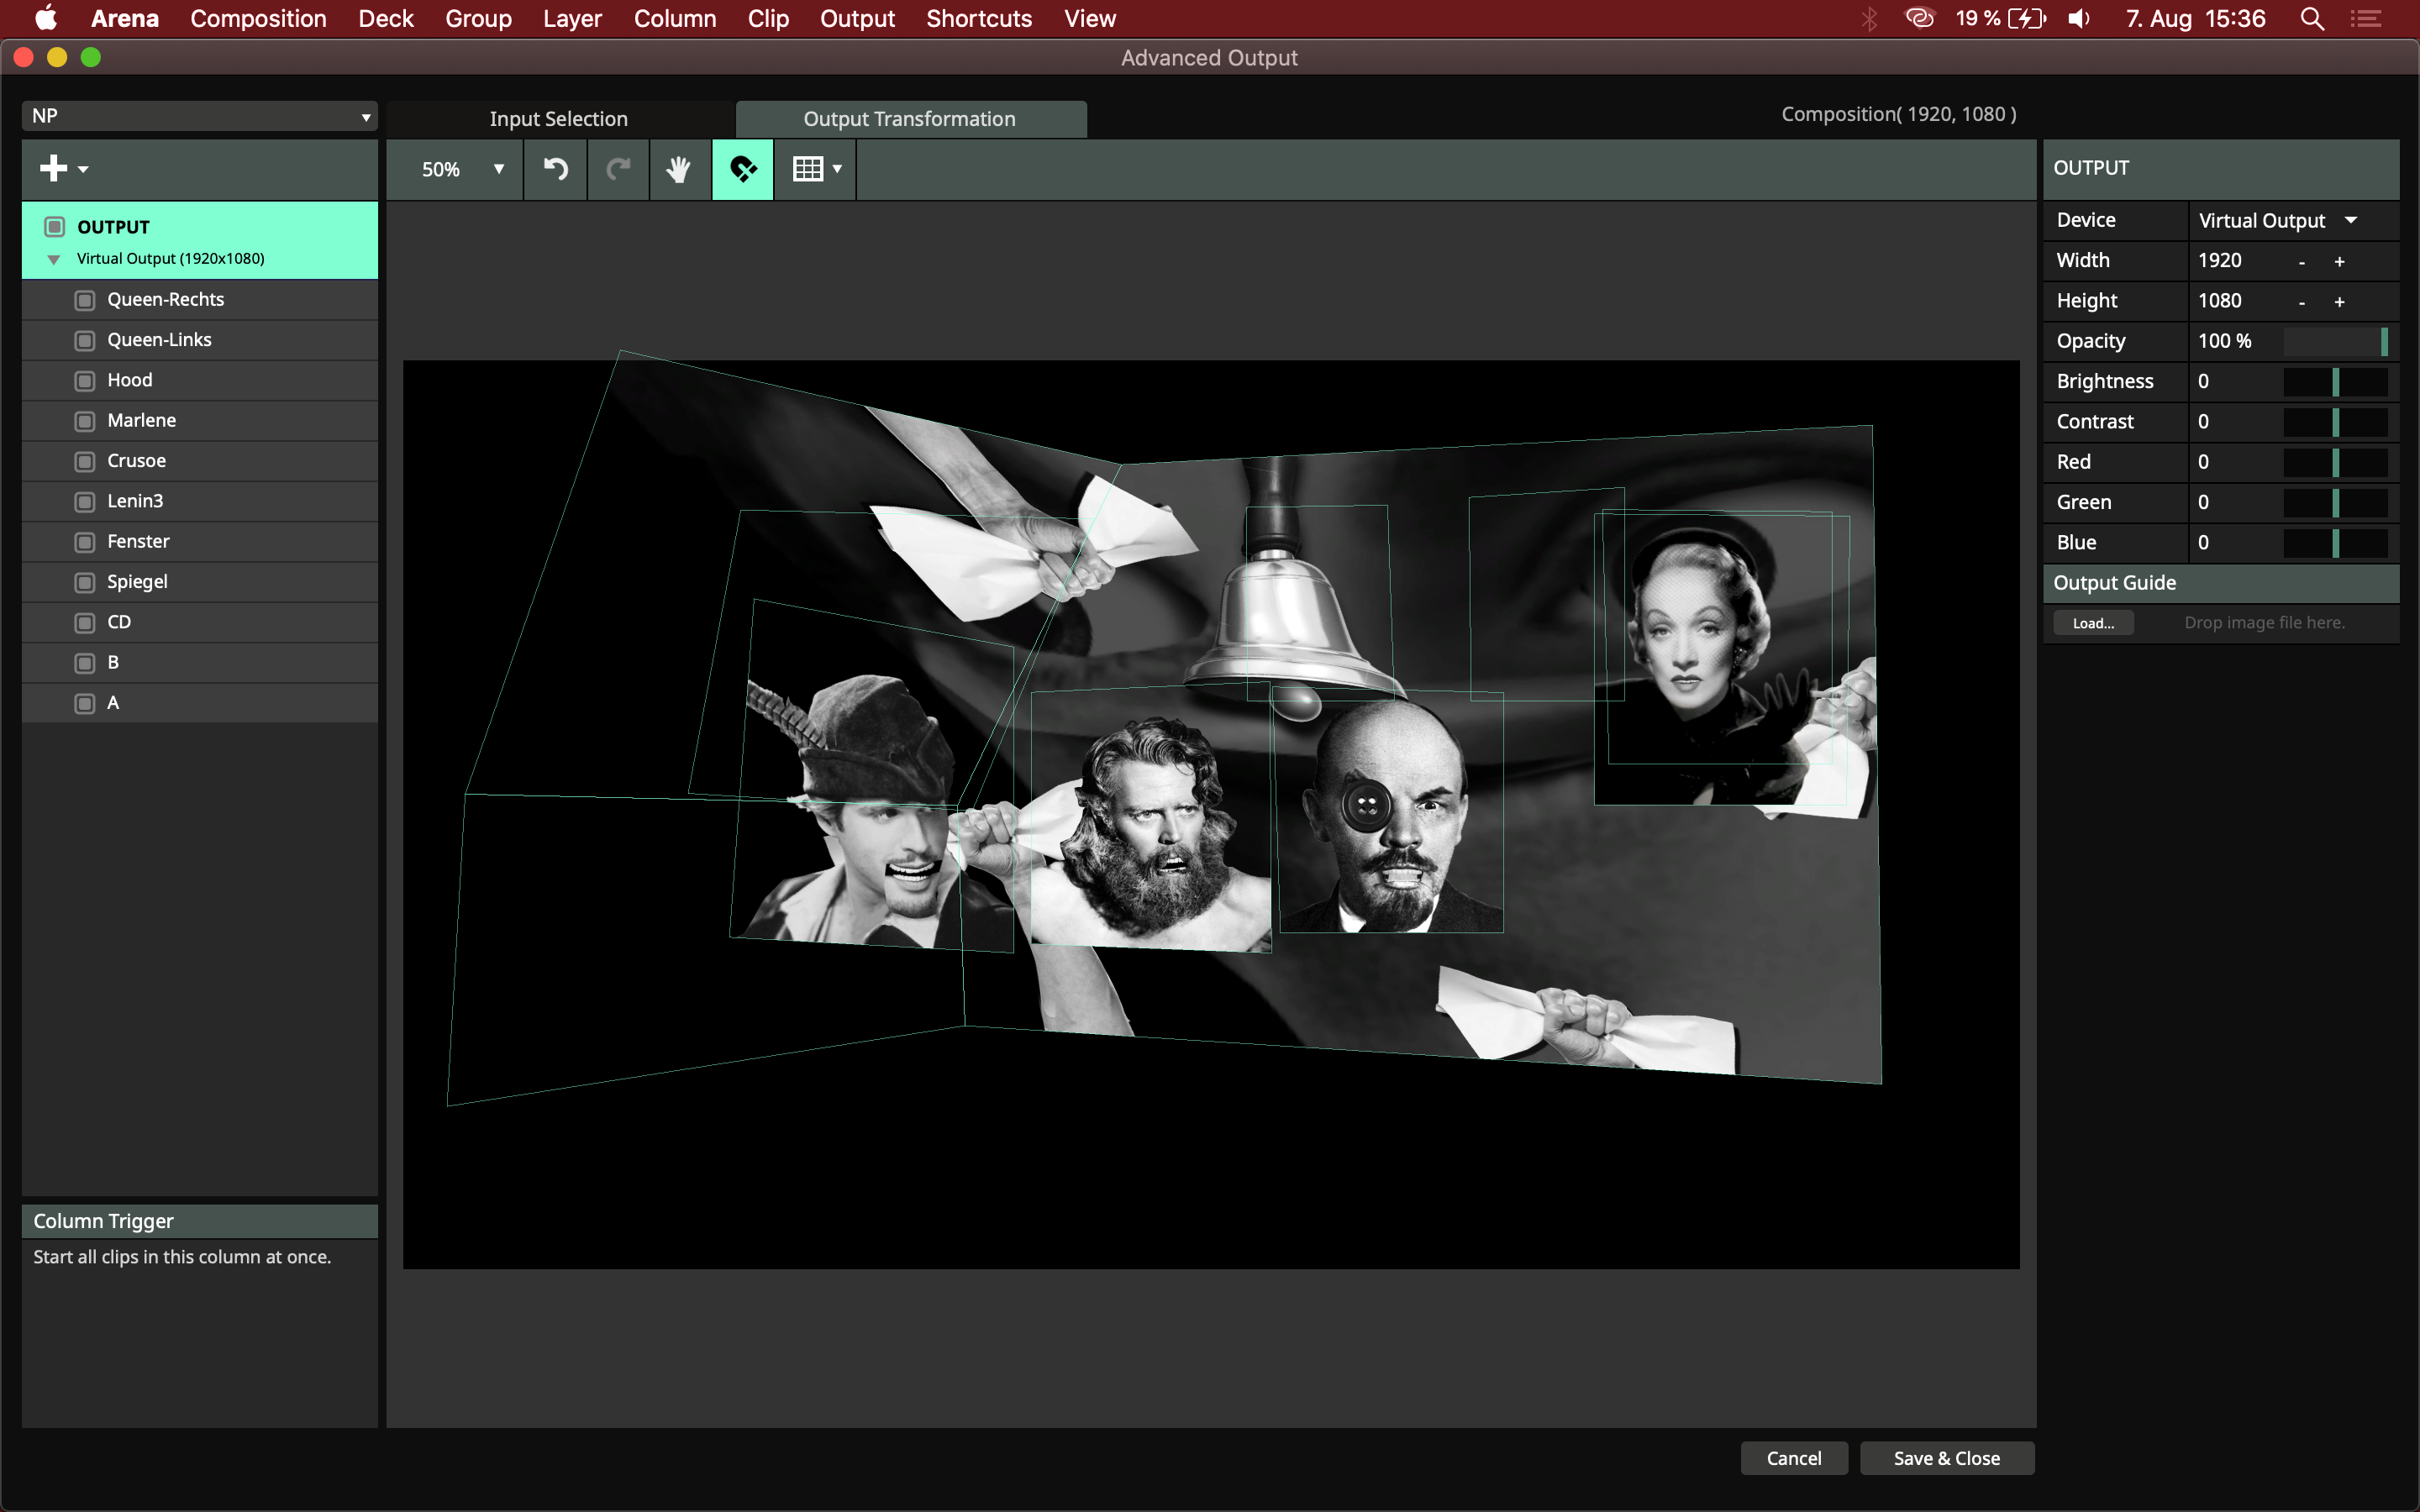Toggle the Queen-Rechts slice checkbox
2420x1512 pixels.
click(x=85, y=300)
